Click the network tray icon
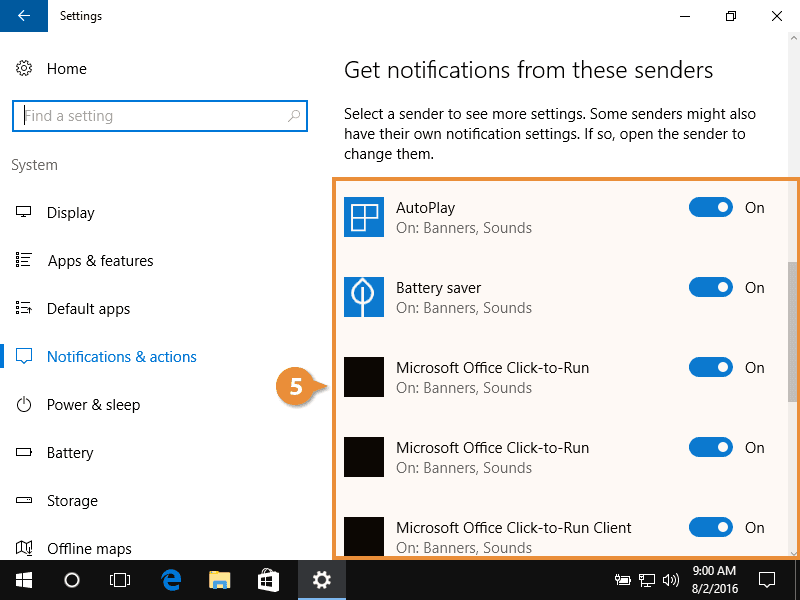Viewport: 800px width, 600px height. click(647, 580)
